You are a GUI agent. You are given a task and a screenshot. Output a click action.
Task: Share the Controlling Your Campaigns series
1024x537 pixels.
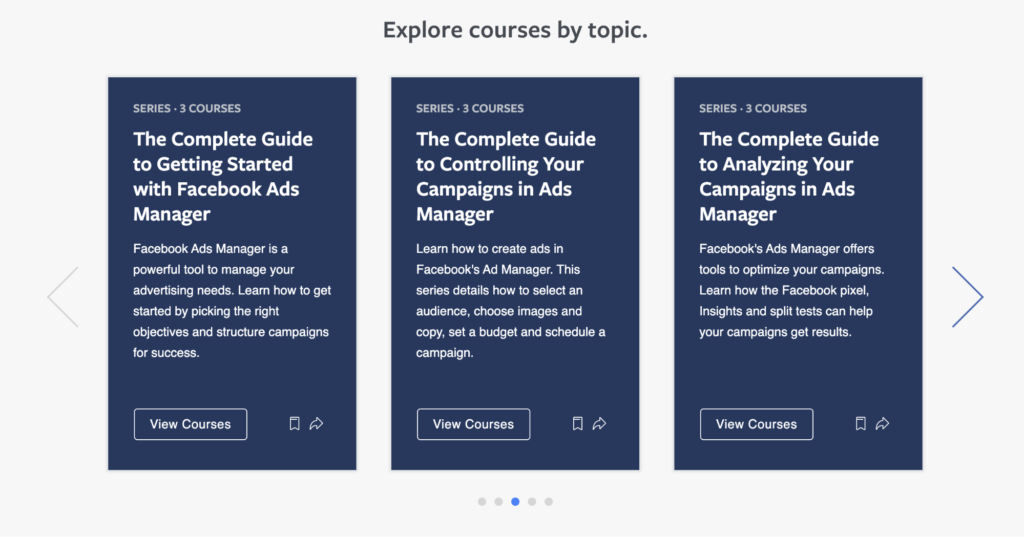click(600, 424)
